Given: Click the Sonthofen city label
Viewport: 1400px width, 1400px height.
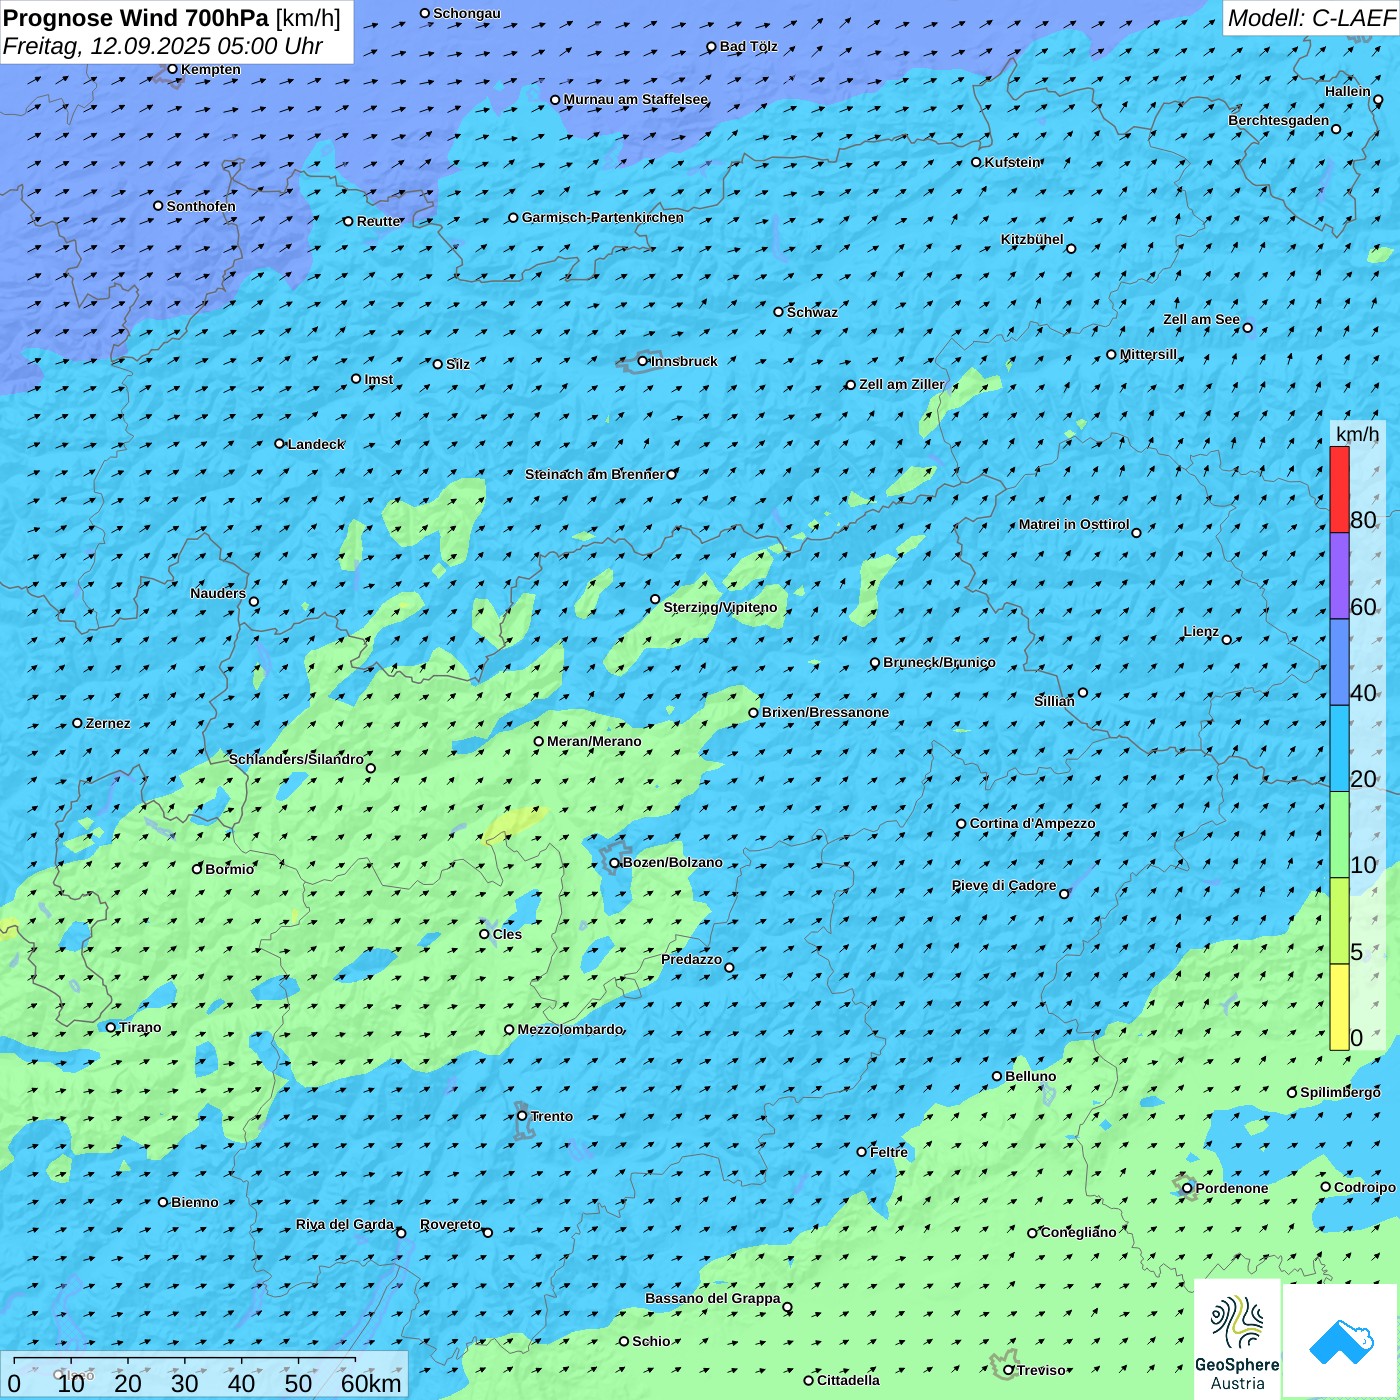Looking at the screenshot, I should (x=201, y=206).
